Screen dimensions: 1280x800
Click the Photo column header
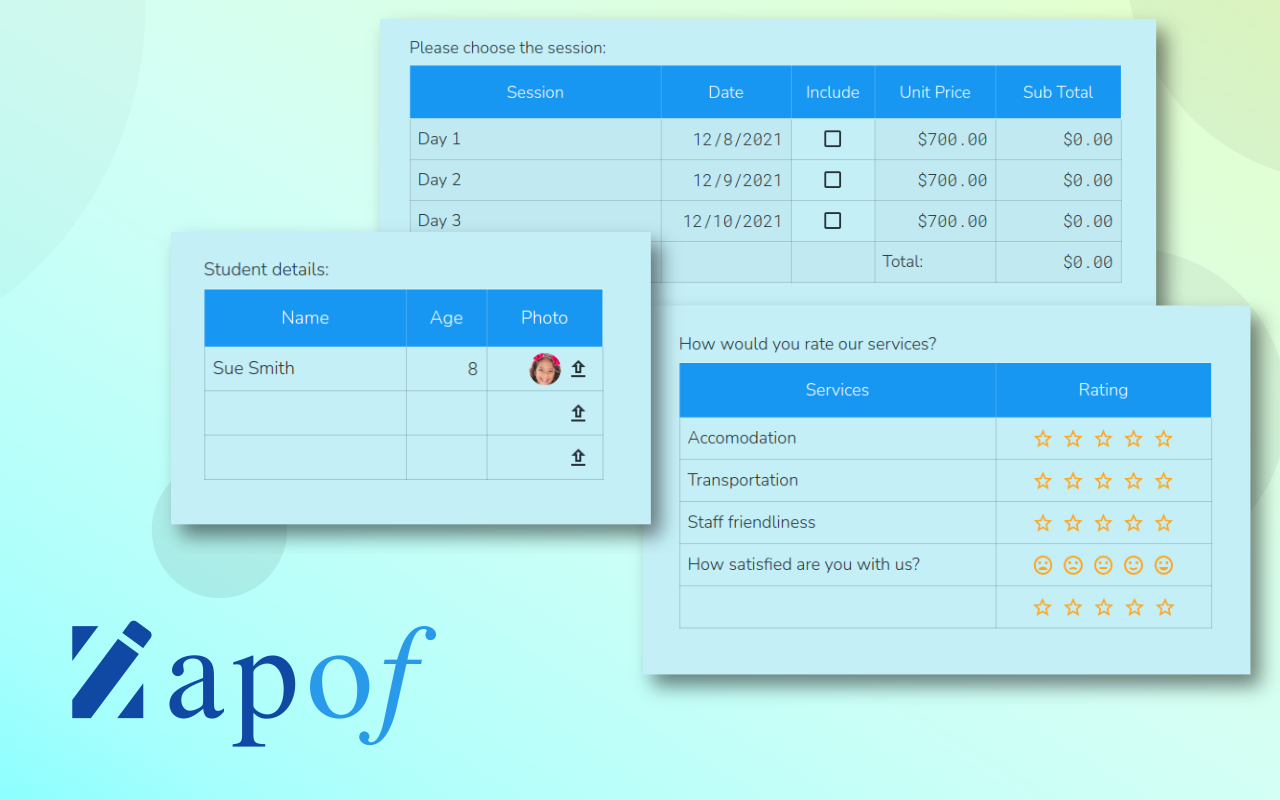pos(544,318)
